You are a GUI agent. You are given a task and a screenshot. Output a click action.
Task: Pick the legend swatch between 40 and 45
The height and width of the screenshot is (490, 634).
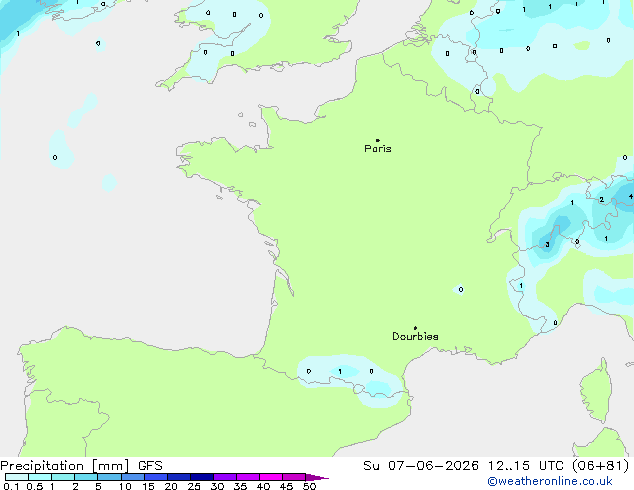271,477
